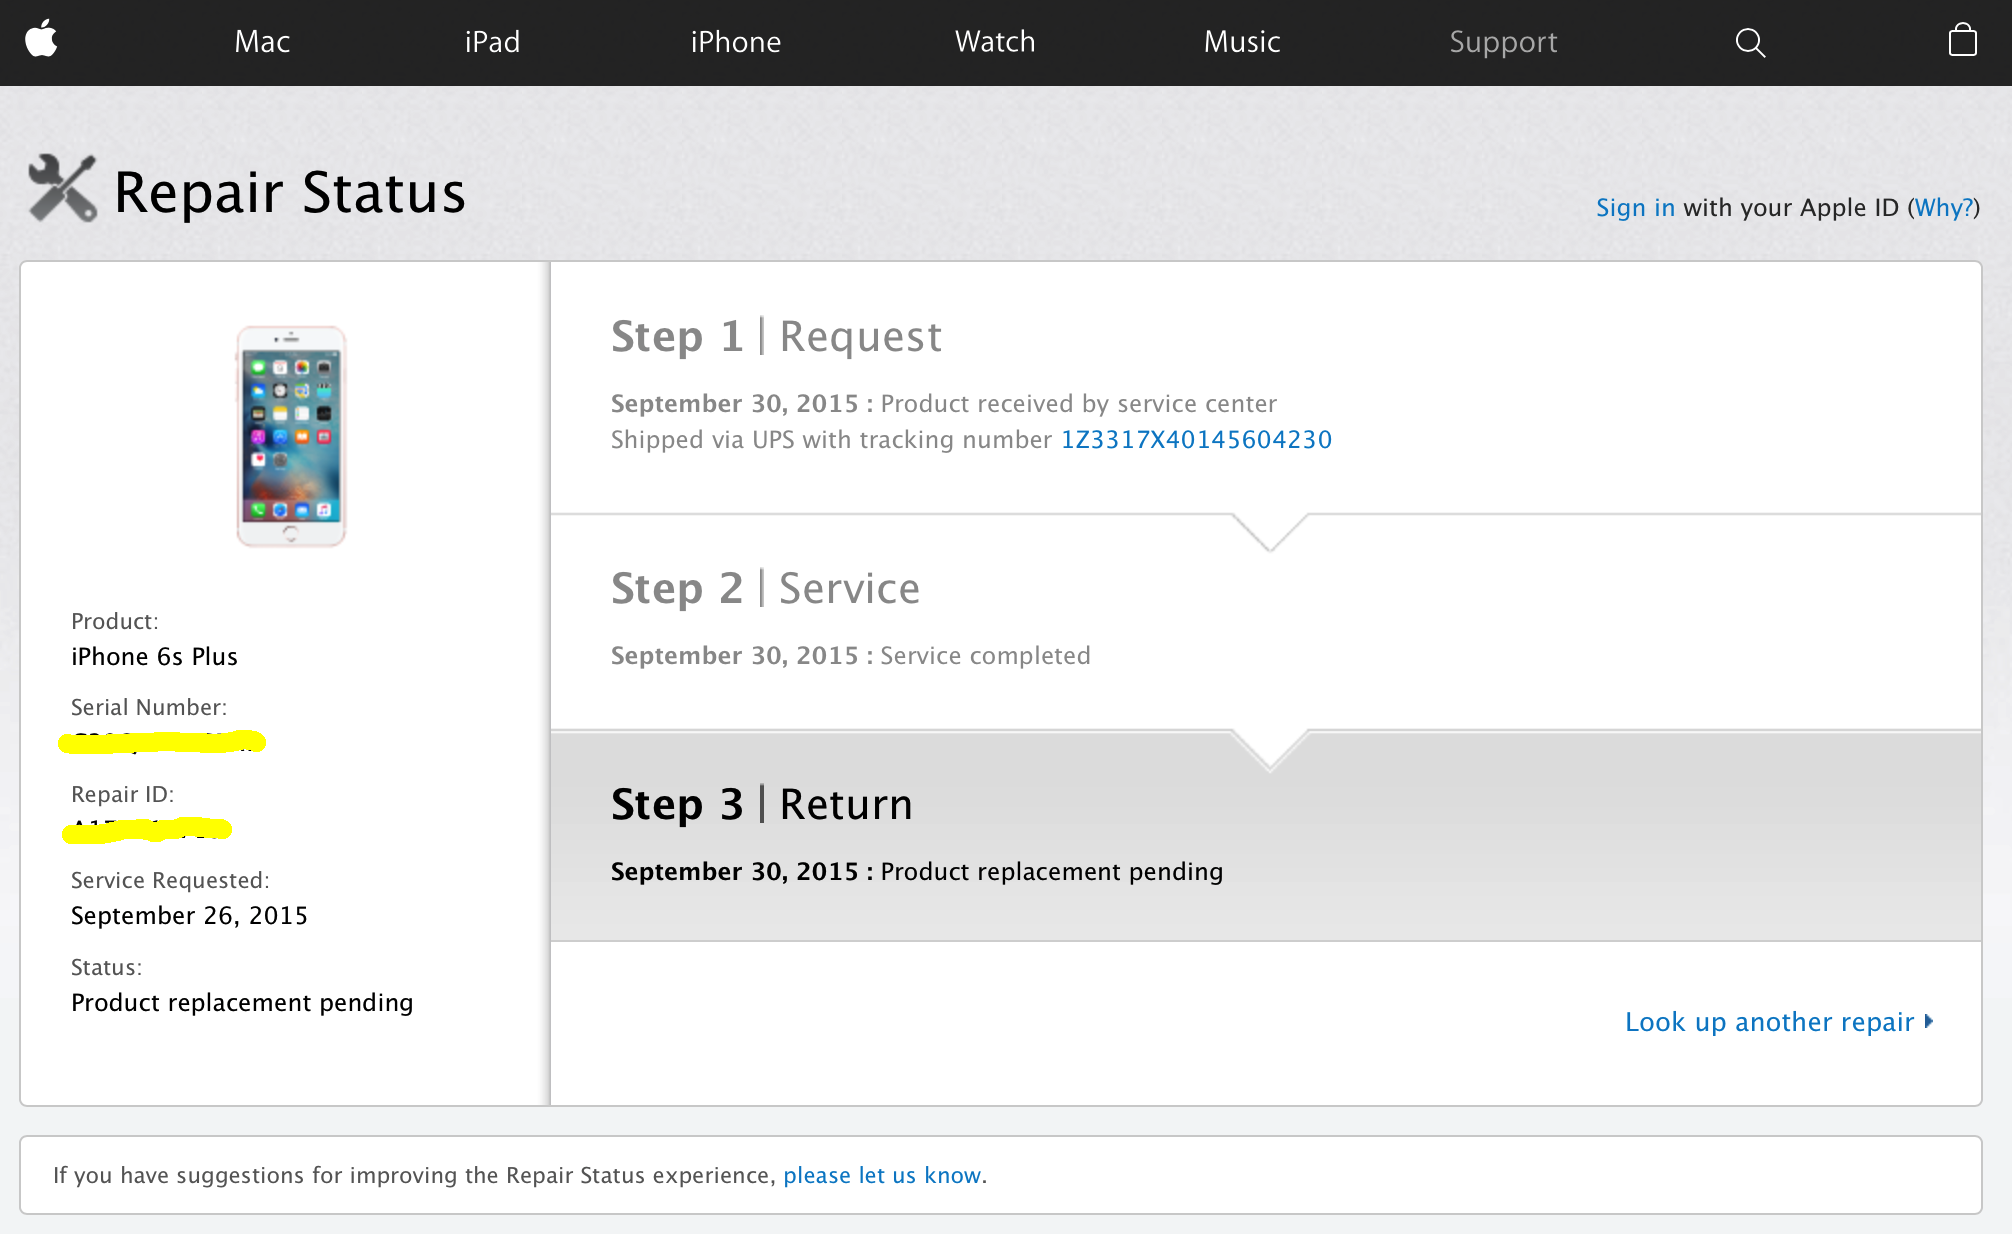Click the 'iPhone 6s Plus' product name
Viewport: 2012px width, 1234px height.
[x=154, y=657]
